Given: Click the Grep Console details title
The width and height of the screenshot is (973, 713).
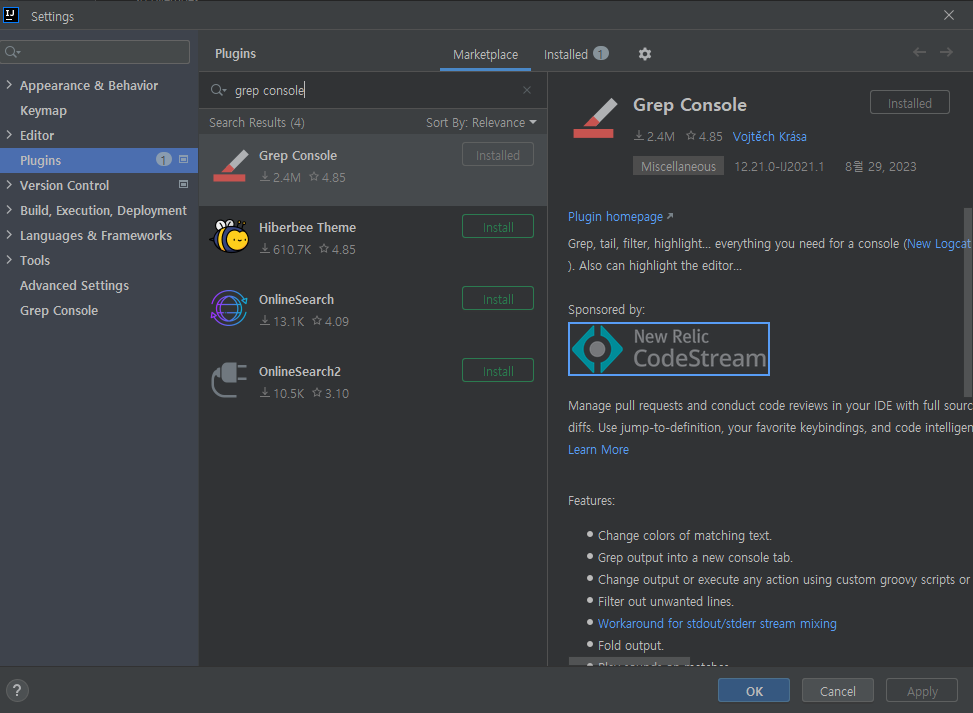Looking at the screenshot, I should pos(689,105).
